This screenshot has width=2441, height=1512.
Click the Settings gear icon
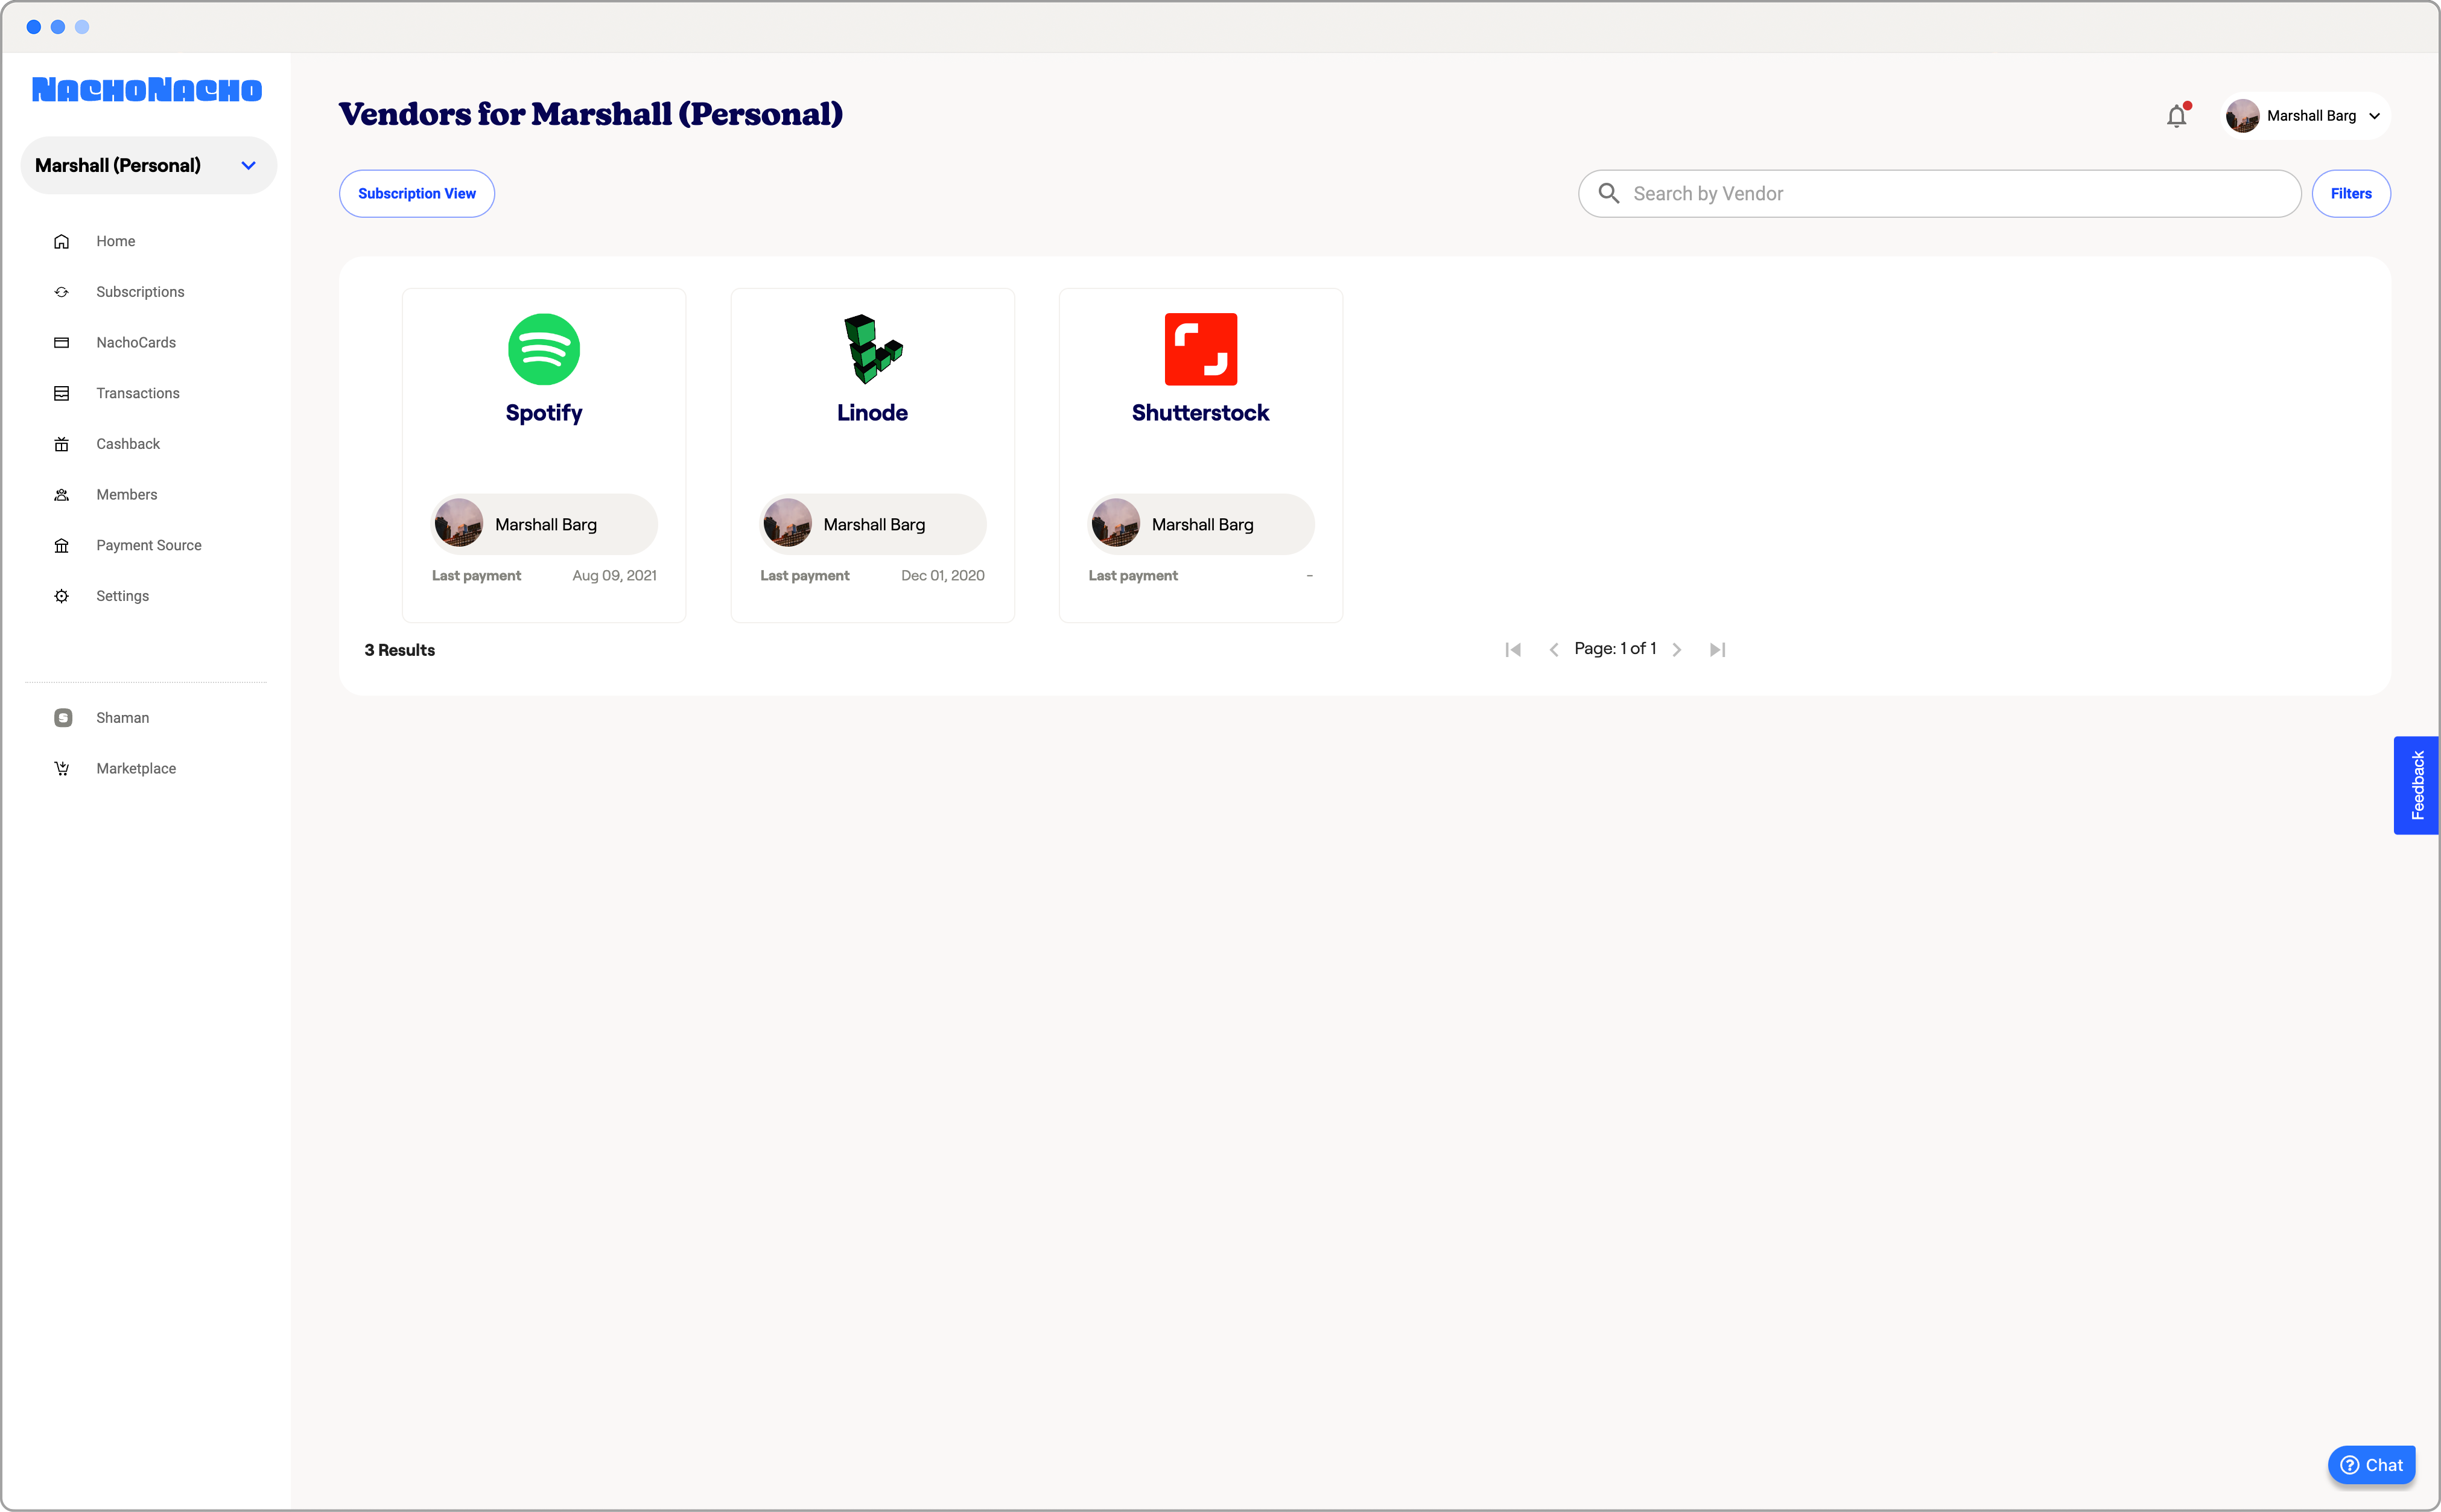(61, 596)
